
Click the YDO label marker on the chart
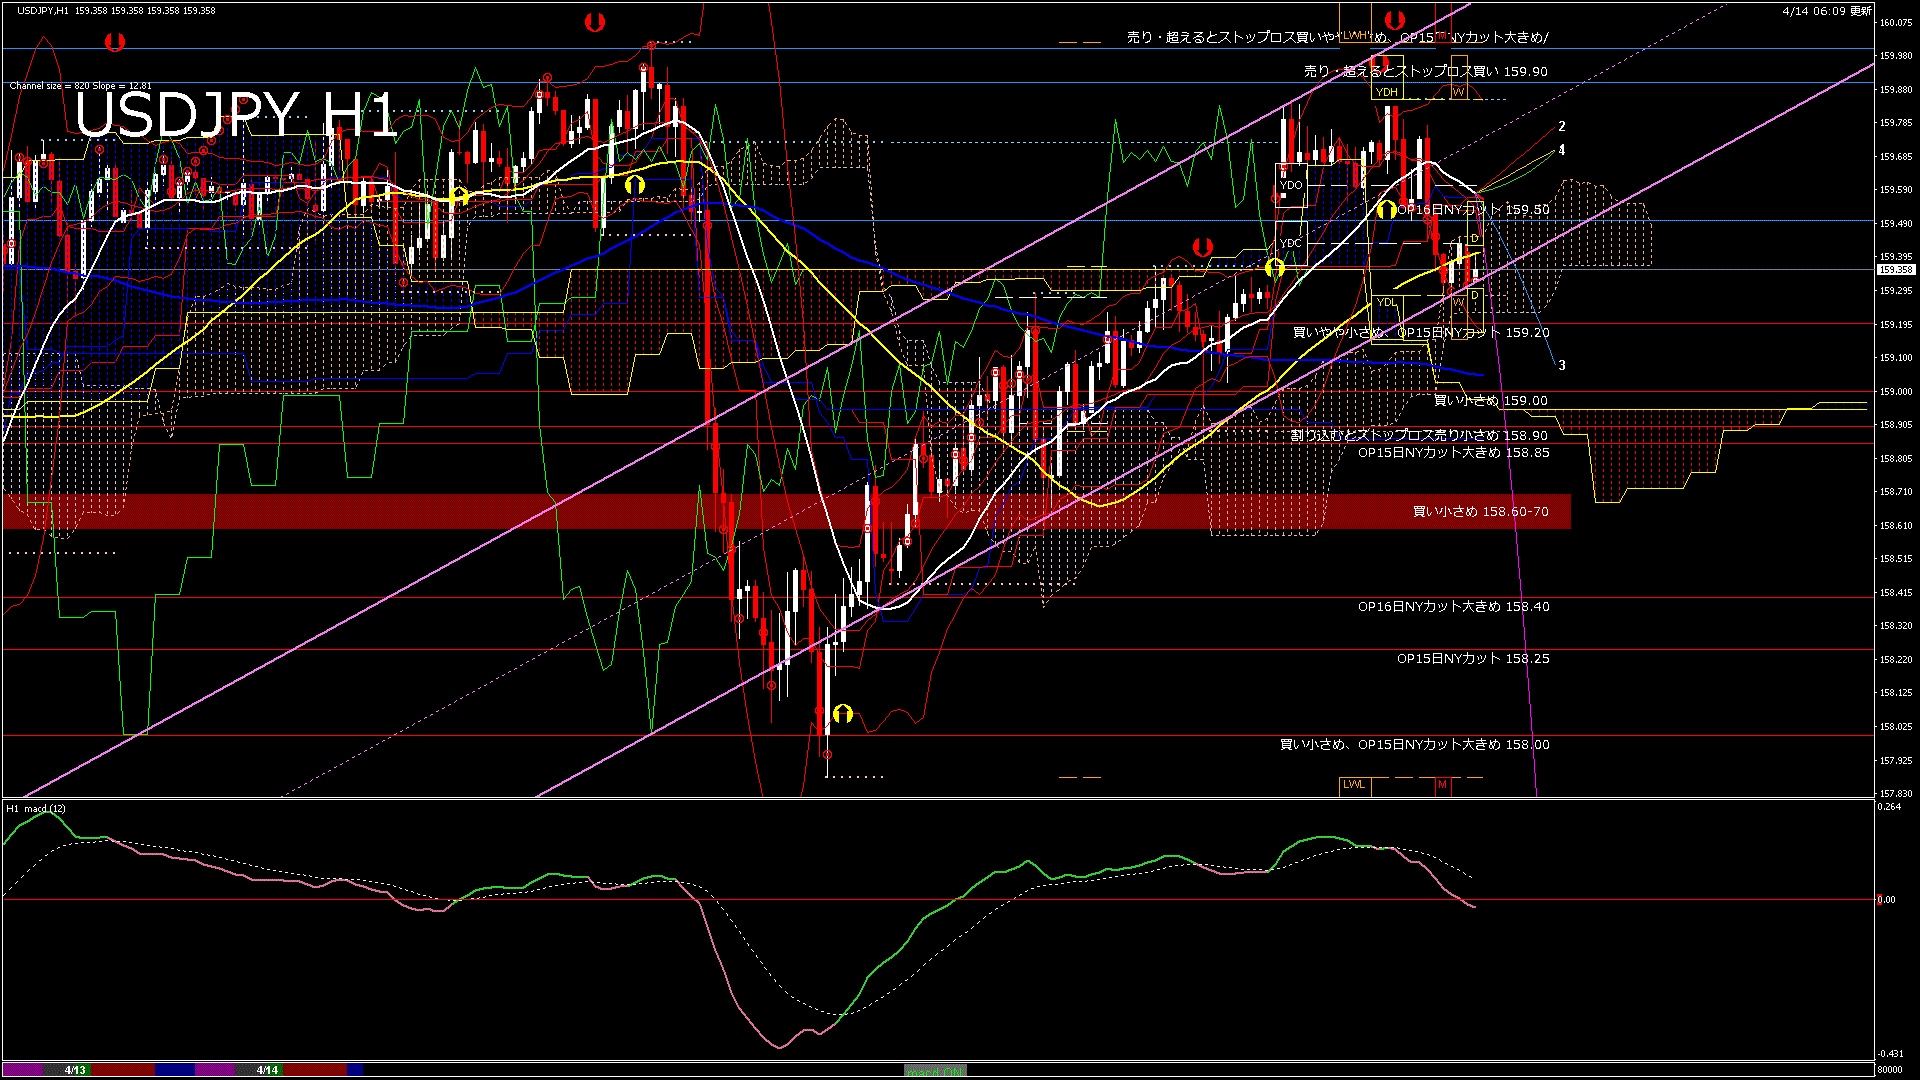[x=1290, y=183]
